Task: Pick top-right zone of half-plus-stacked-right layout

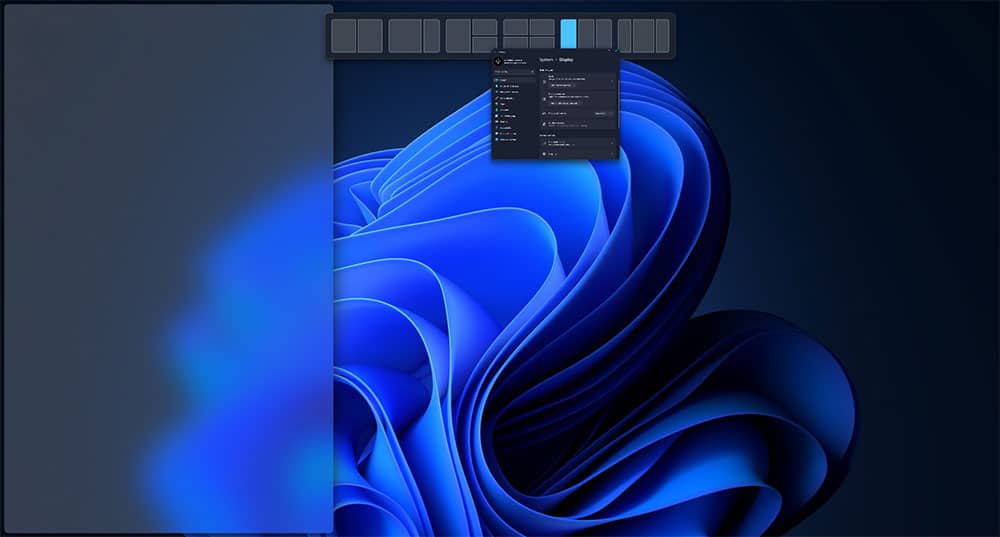Action: (485, 27)
